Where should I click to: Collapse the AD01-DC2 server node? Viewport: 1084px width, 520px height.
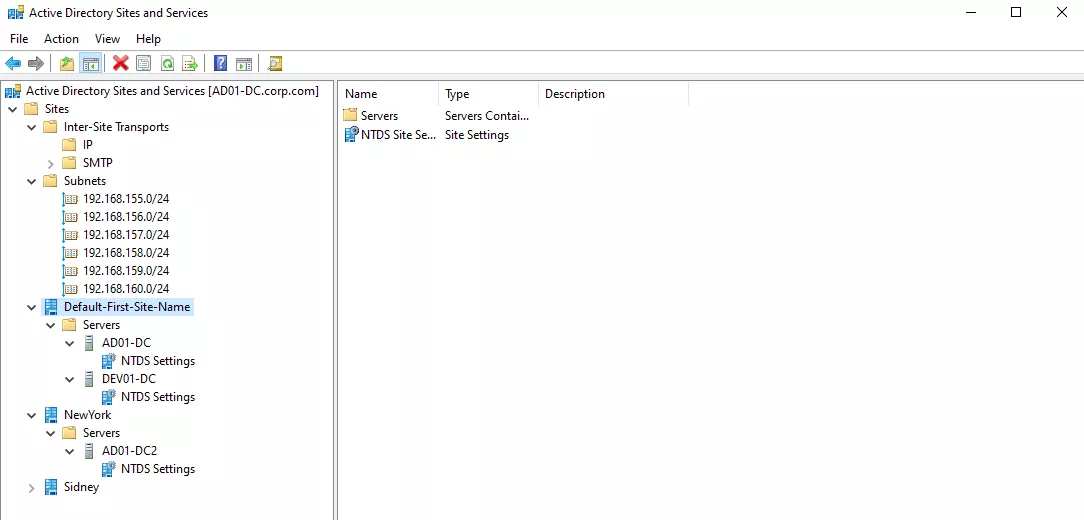[69, 451]
